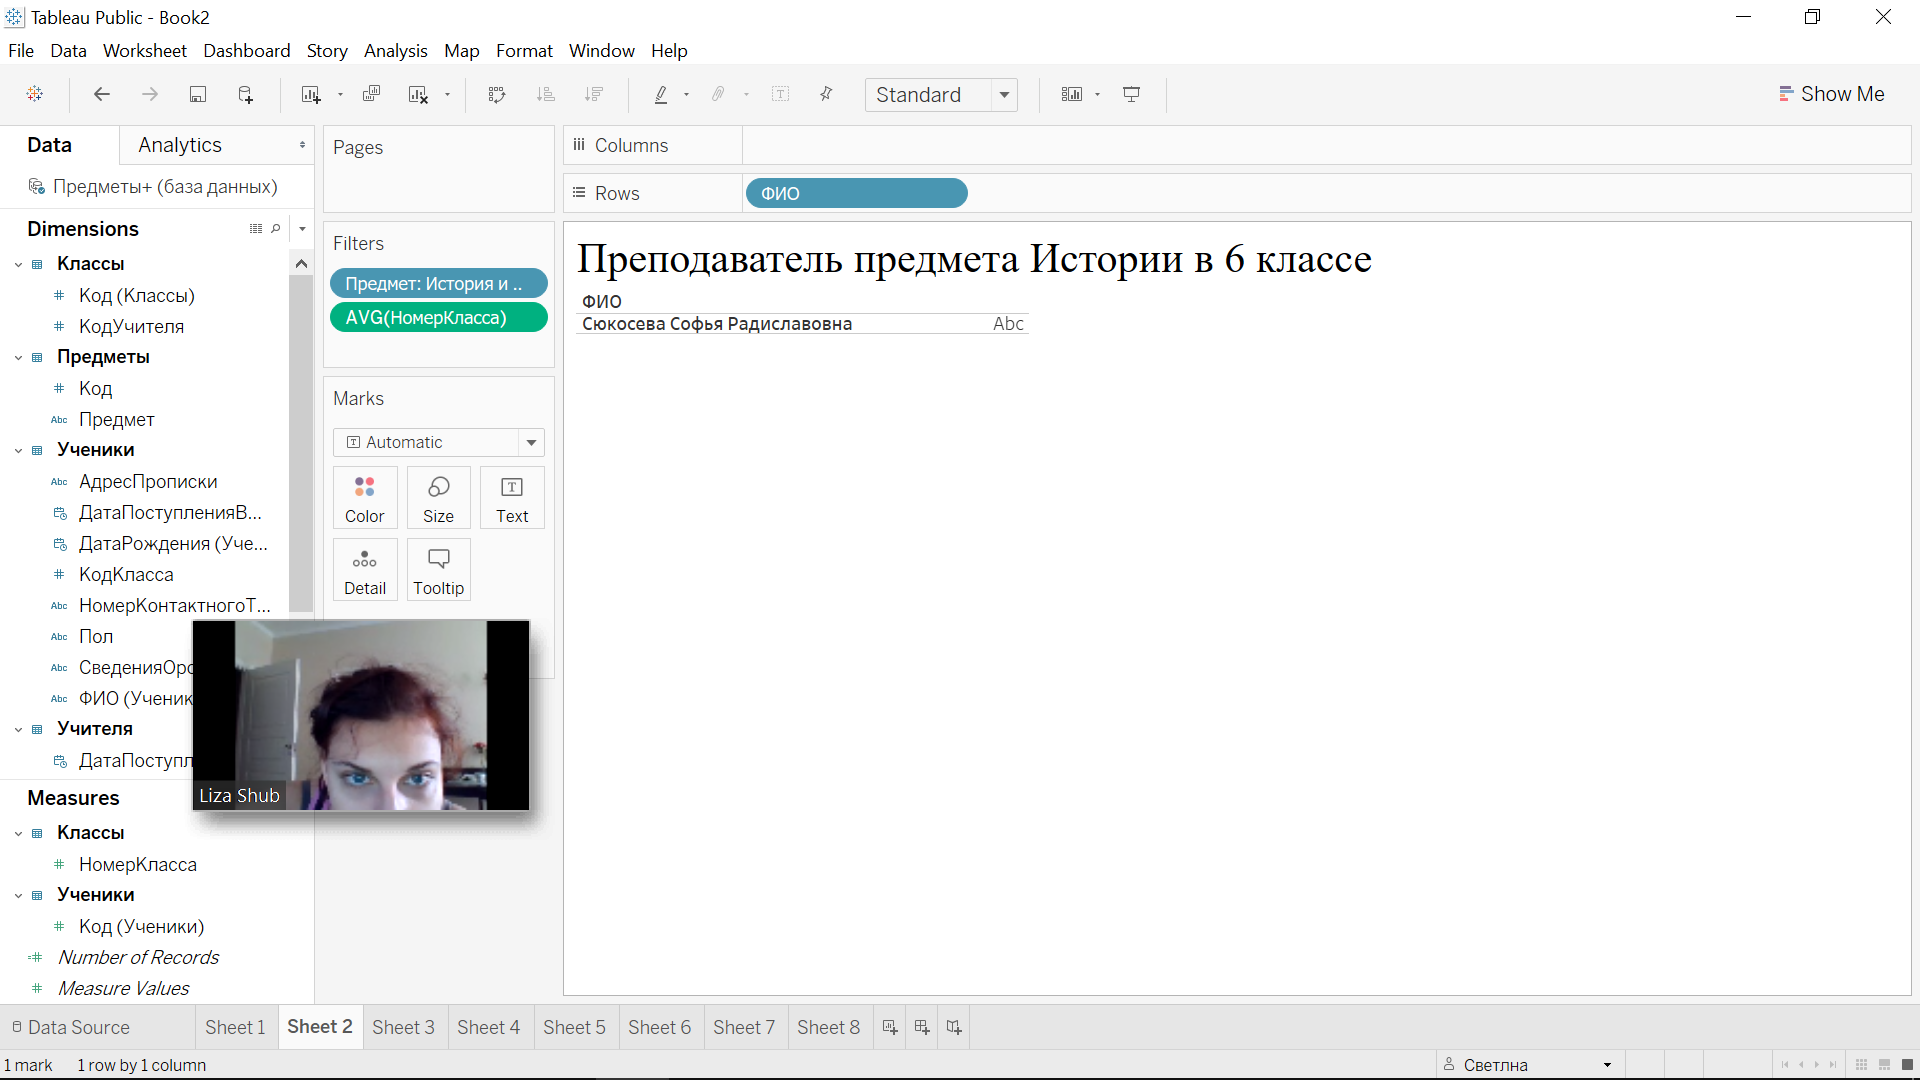Click the Save icon in toolbar

click(x=198, y=94)
